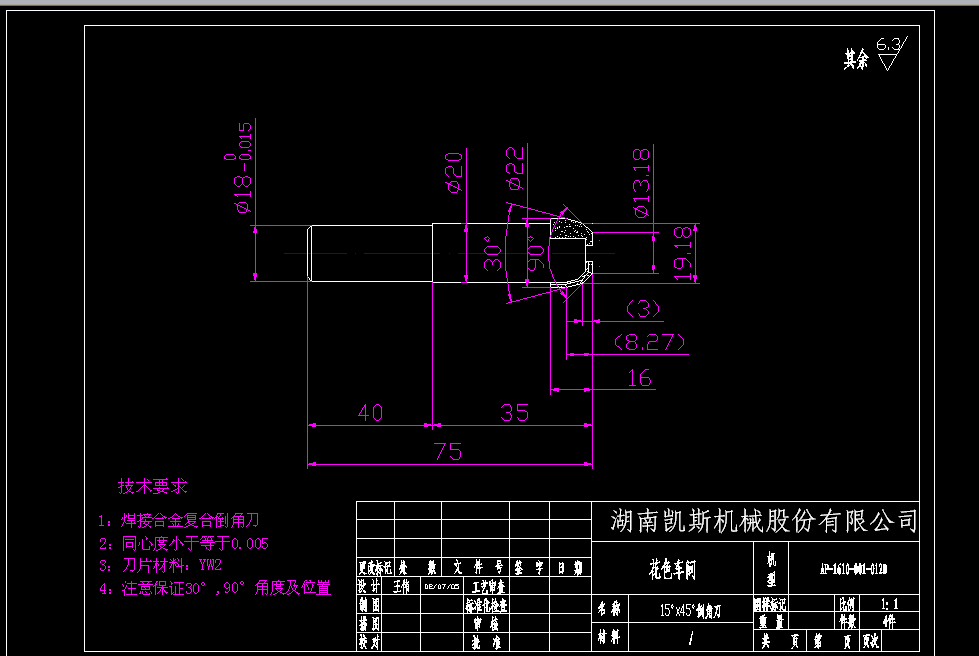979x656 pixels.
Task: Select the material value slash
Action: click(691, 638)
